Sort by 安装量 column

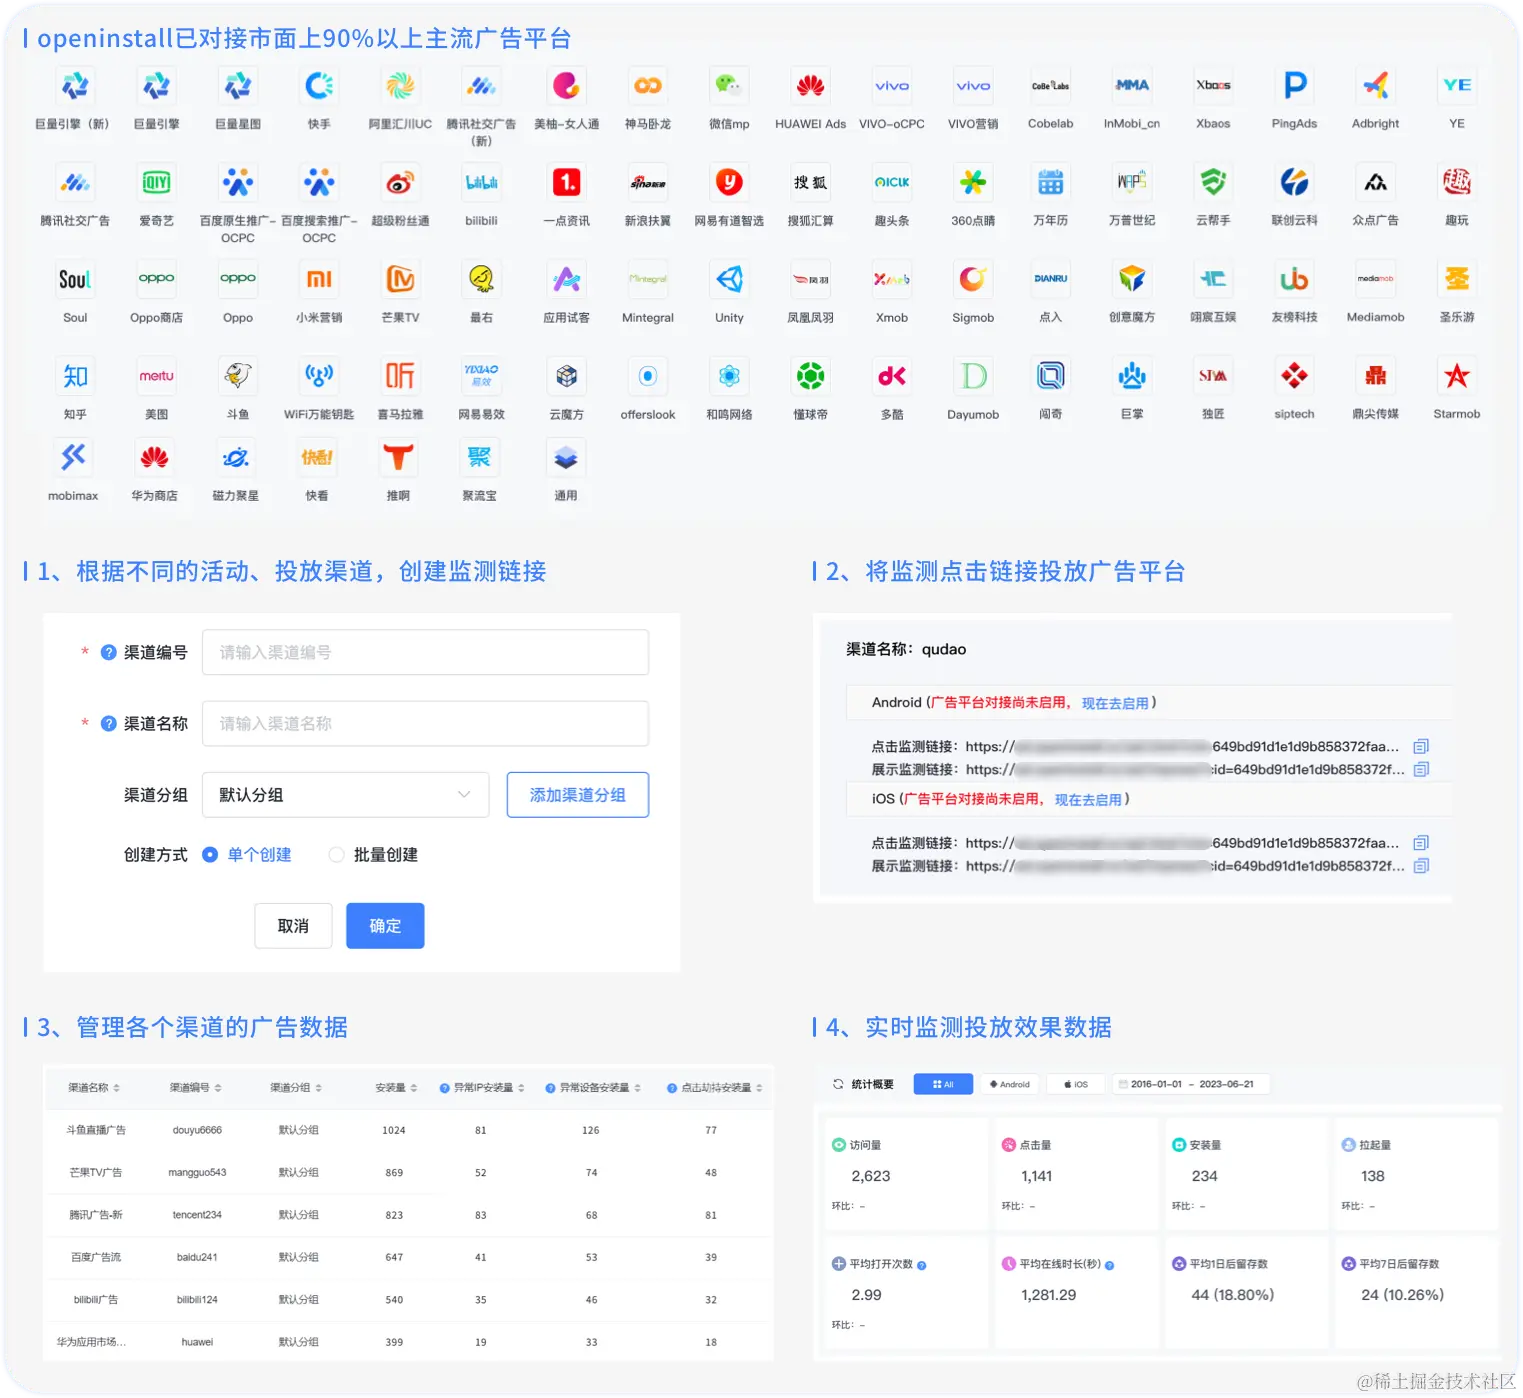coord(414,1088)
